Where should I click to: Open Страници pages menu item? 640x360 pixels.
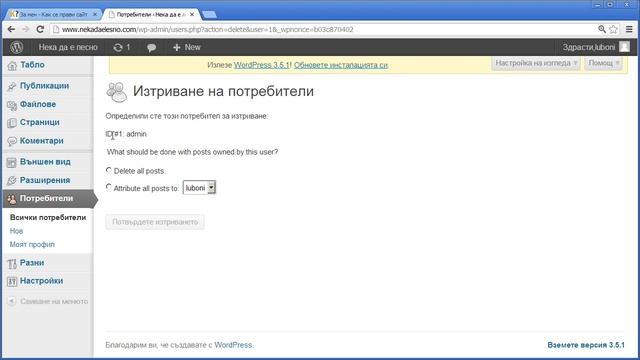click(40, 122)
